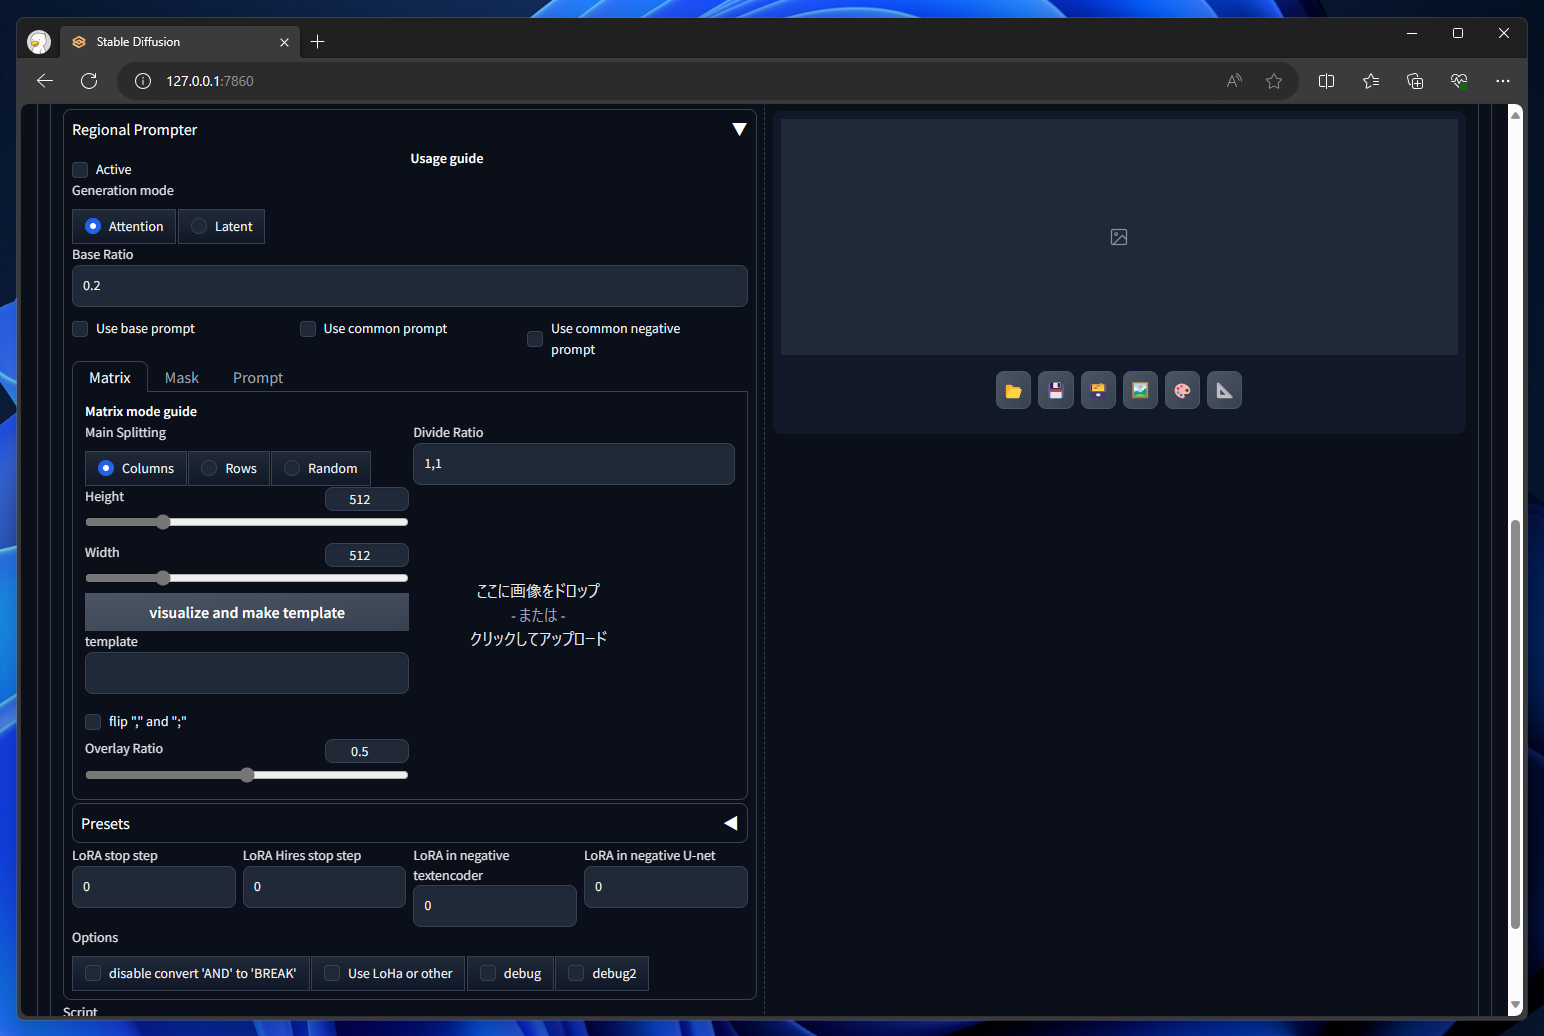Screen dimensions: 1544x1036
Task: Toggle the flip "," and ";" checkbox
Action: pos(93,722)
